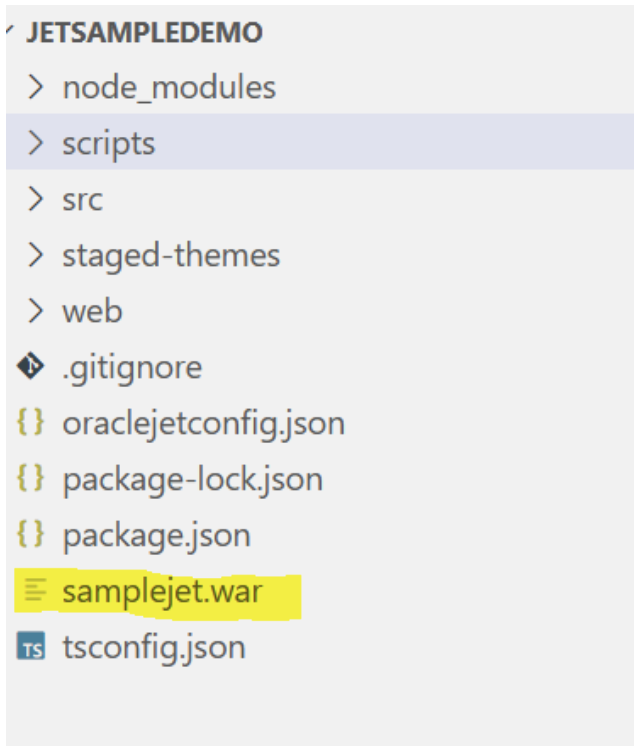This screenshot has height=746, width=634.
Task: Expand the scripts folder arrow
Action: [37, 143]
